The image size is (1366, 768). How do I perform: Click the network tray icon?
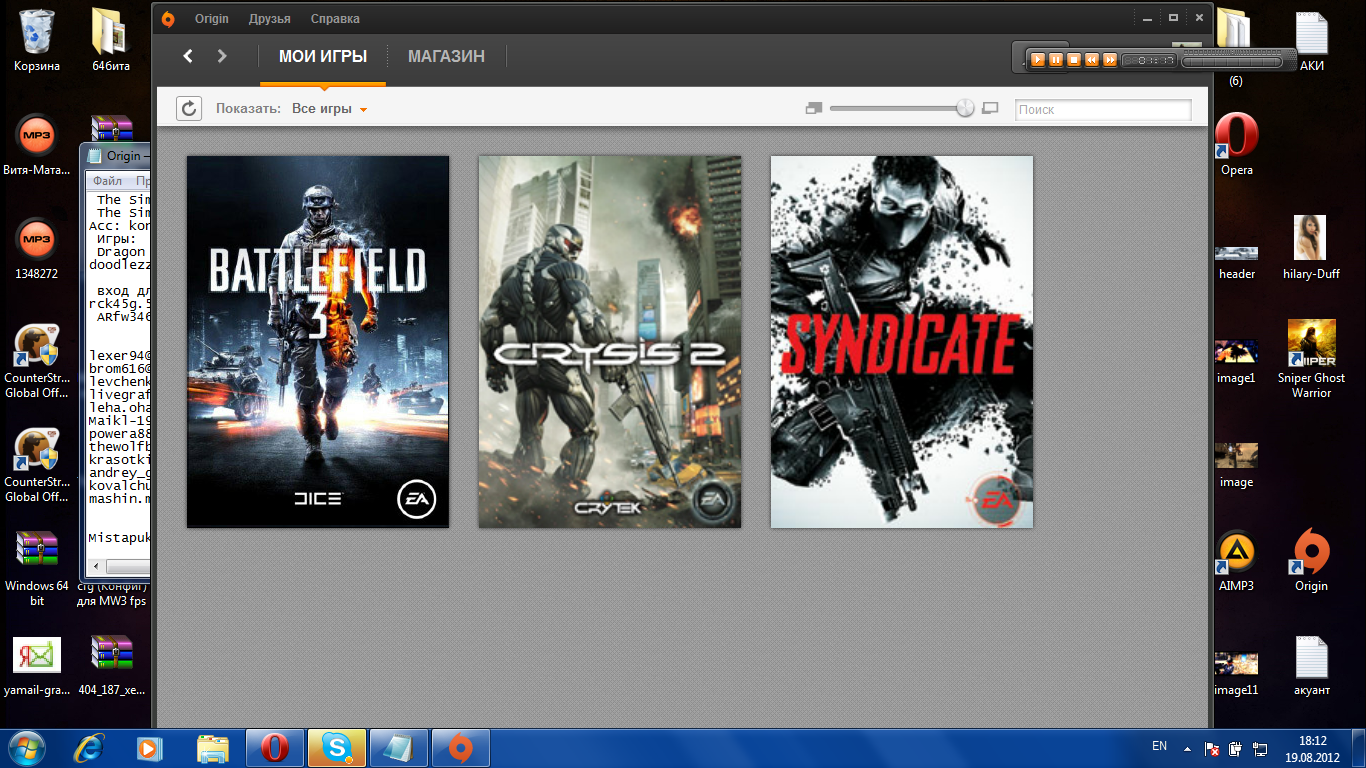click(1258, 748)
